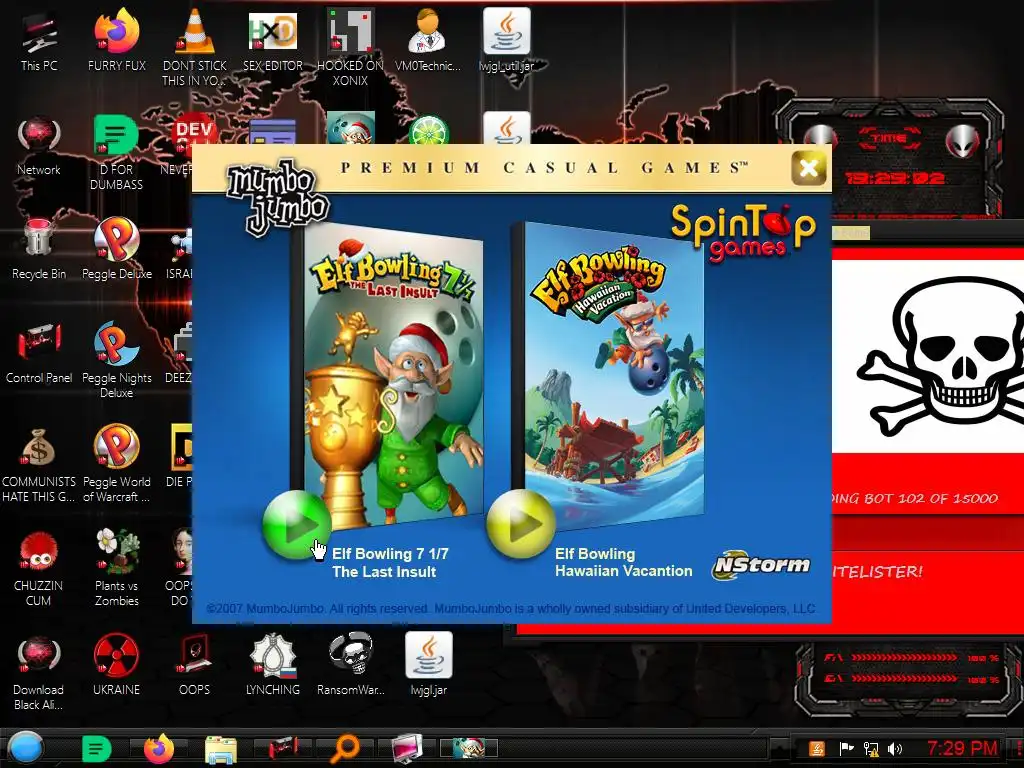Click the orange magnifier search taskbar icon
1024x768 pixels.
click(344, 749)
